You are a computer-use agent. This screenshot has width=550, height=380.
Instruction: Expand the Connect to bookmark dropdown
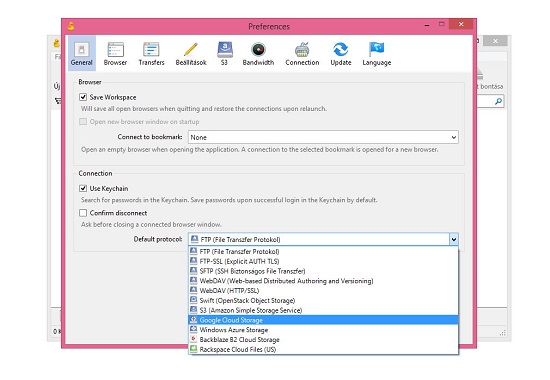tap(323, 137)
